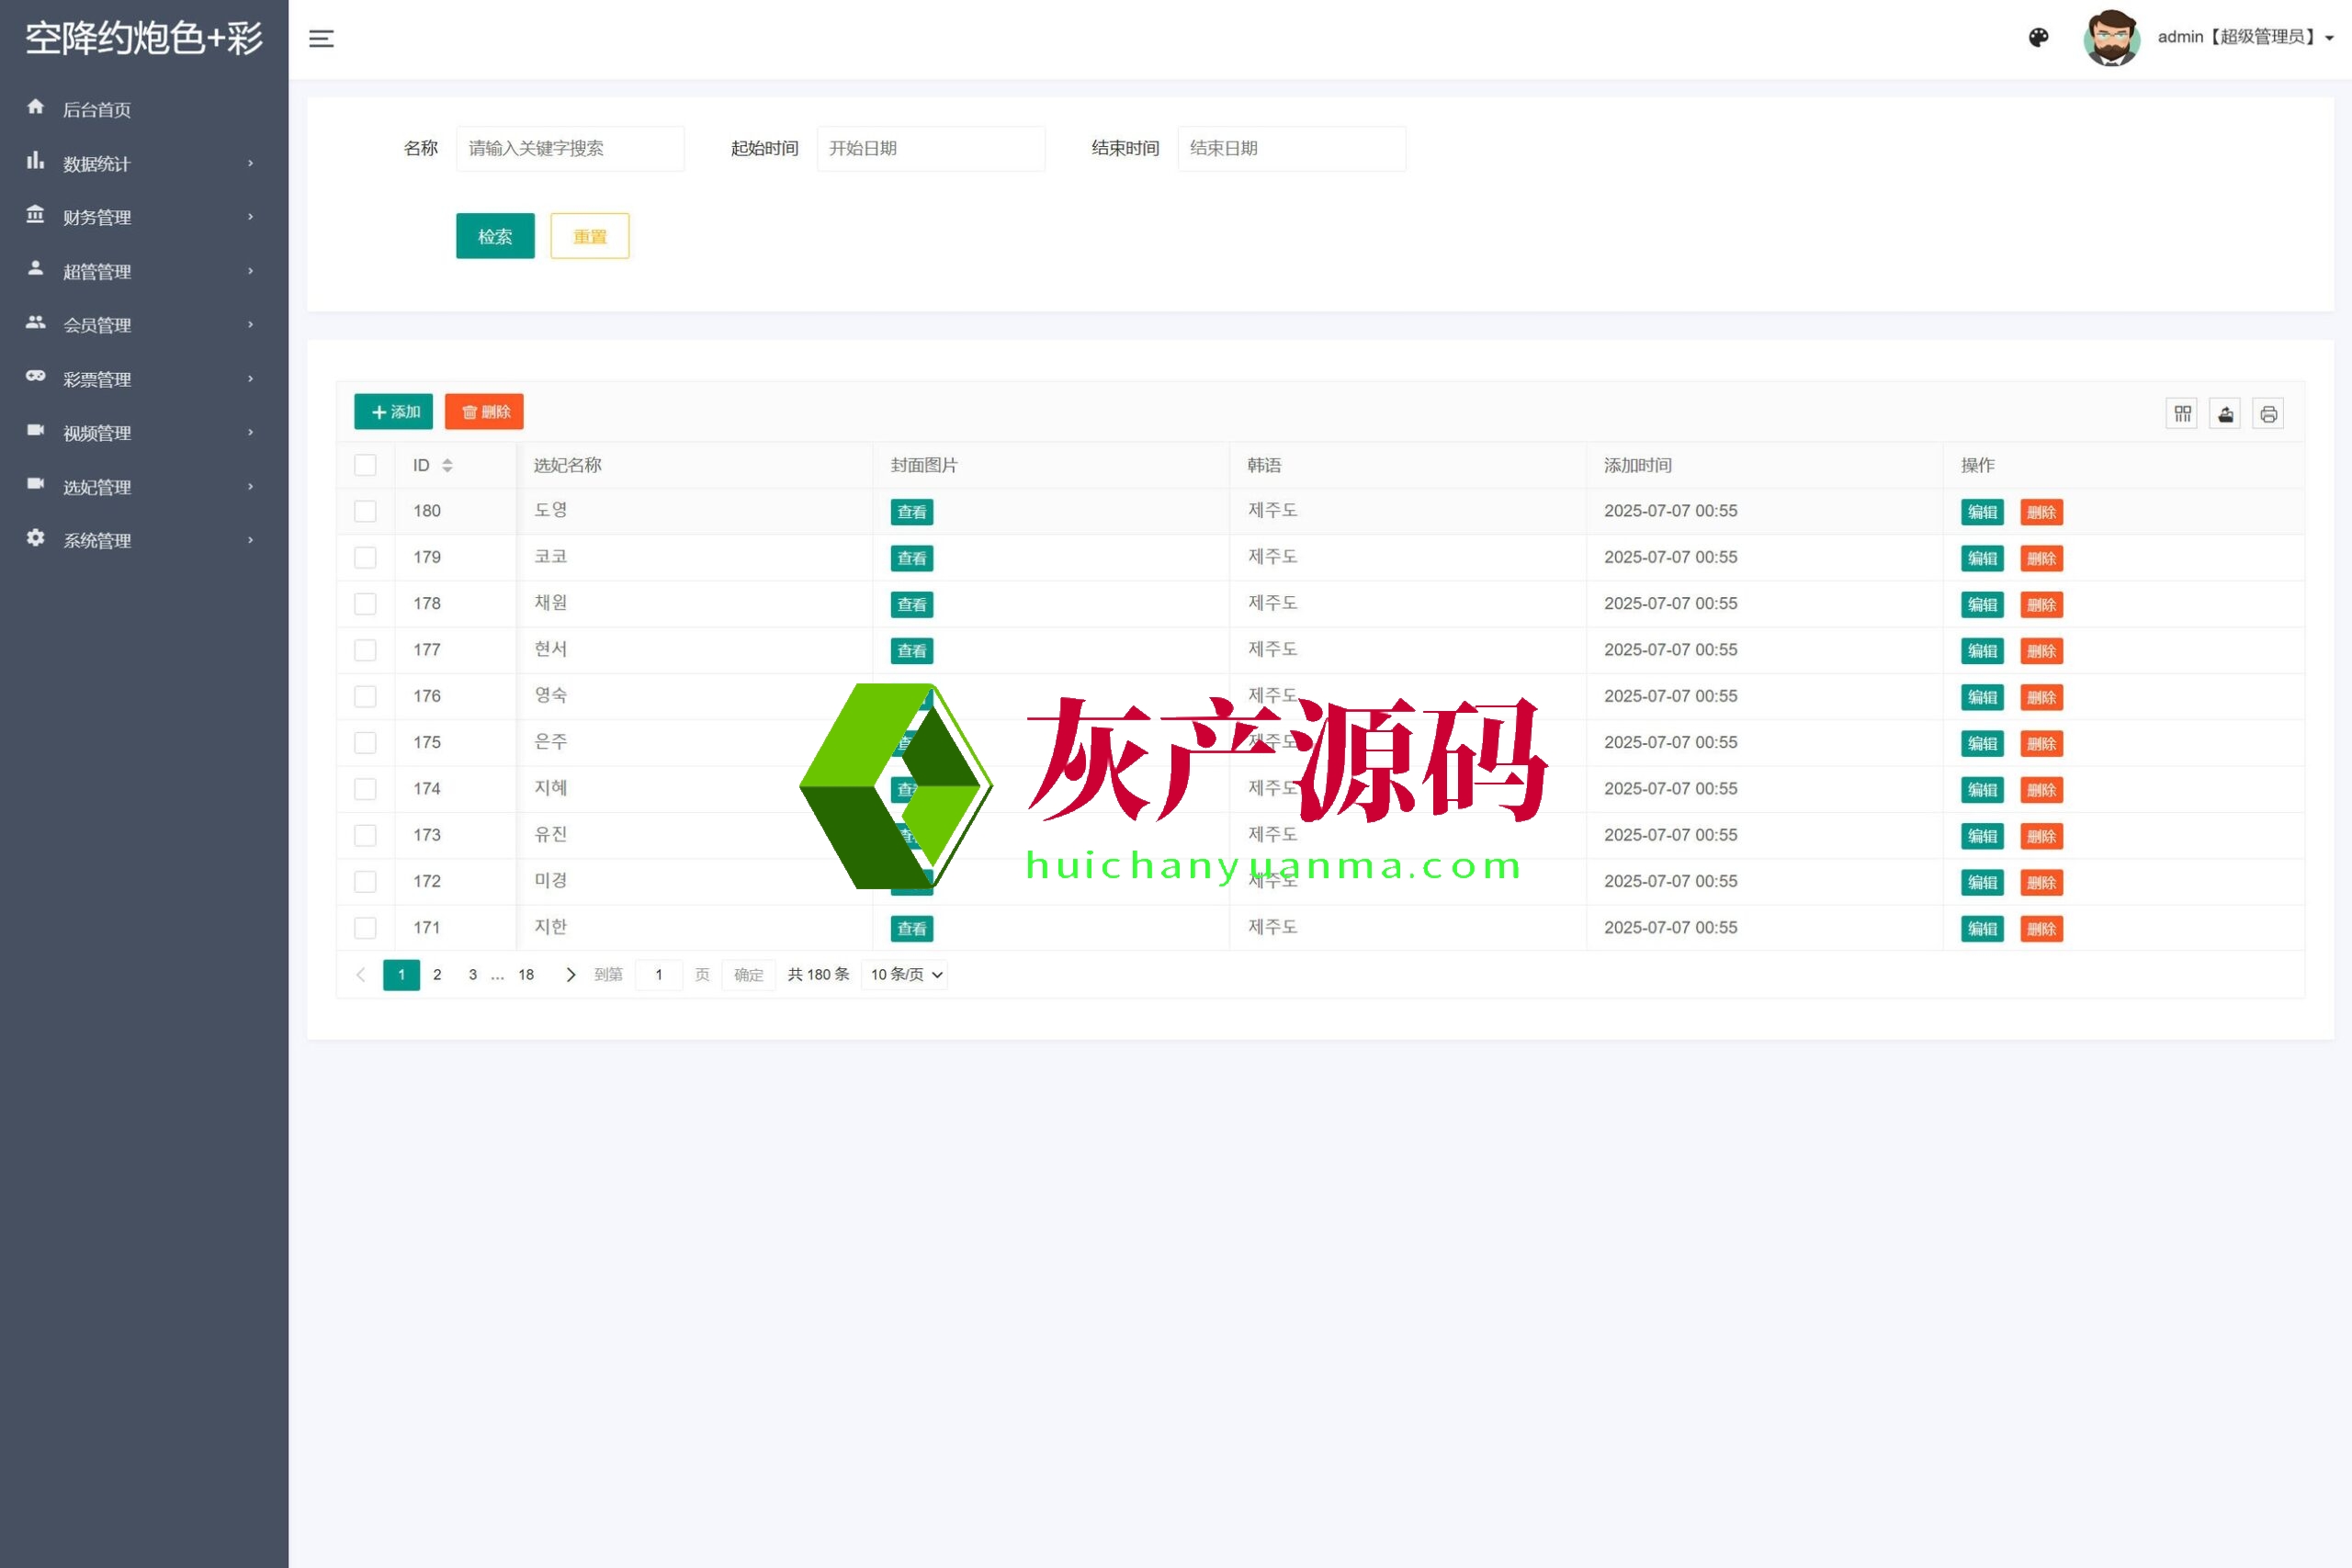Open the theme color palette icon

coord(2038,38)
